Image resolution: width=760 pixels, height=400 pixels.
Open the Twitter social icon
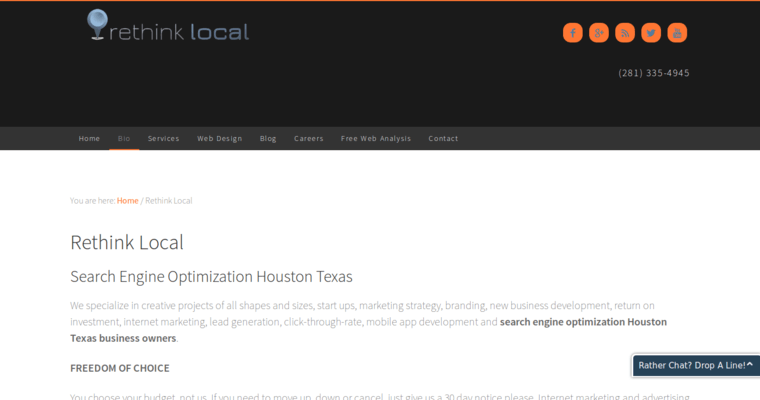point(651,33)
